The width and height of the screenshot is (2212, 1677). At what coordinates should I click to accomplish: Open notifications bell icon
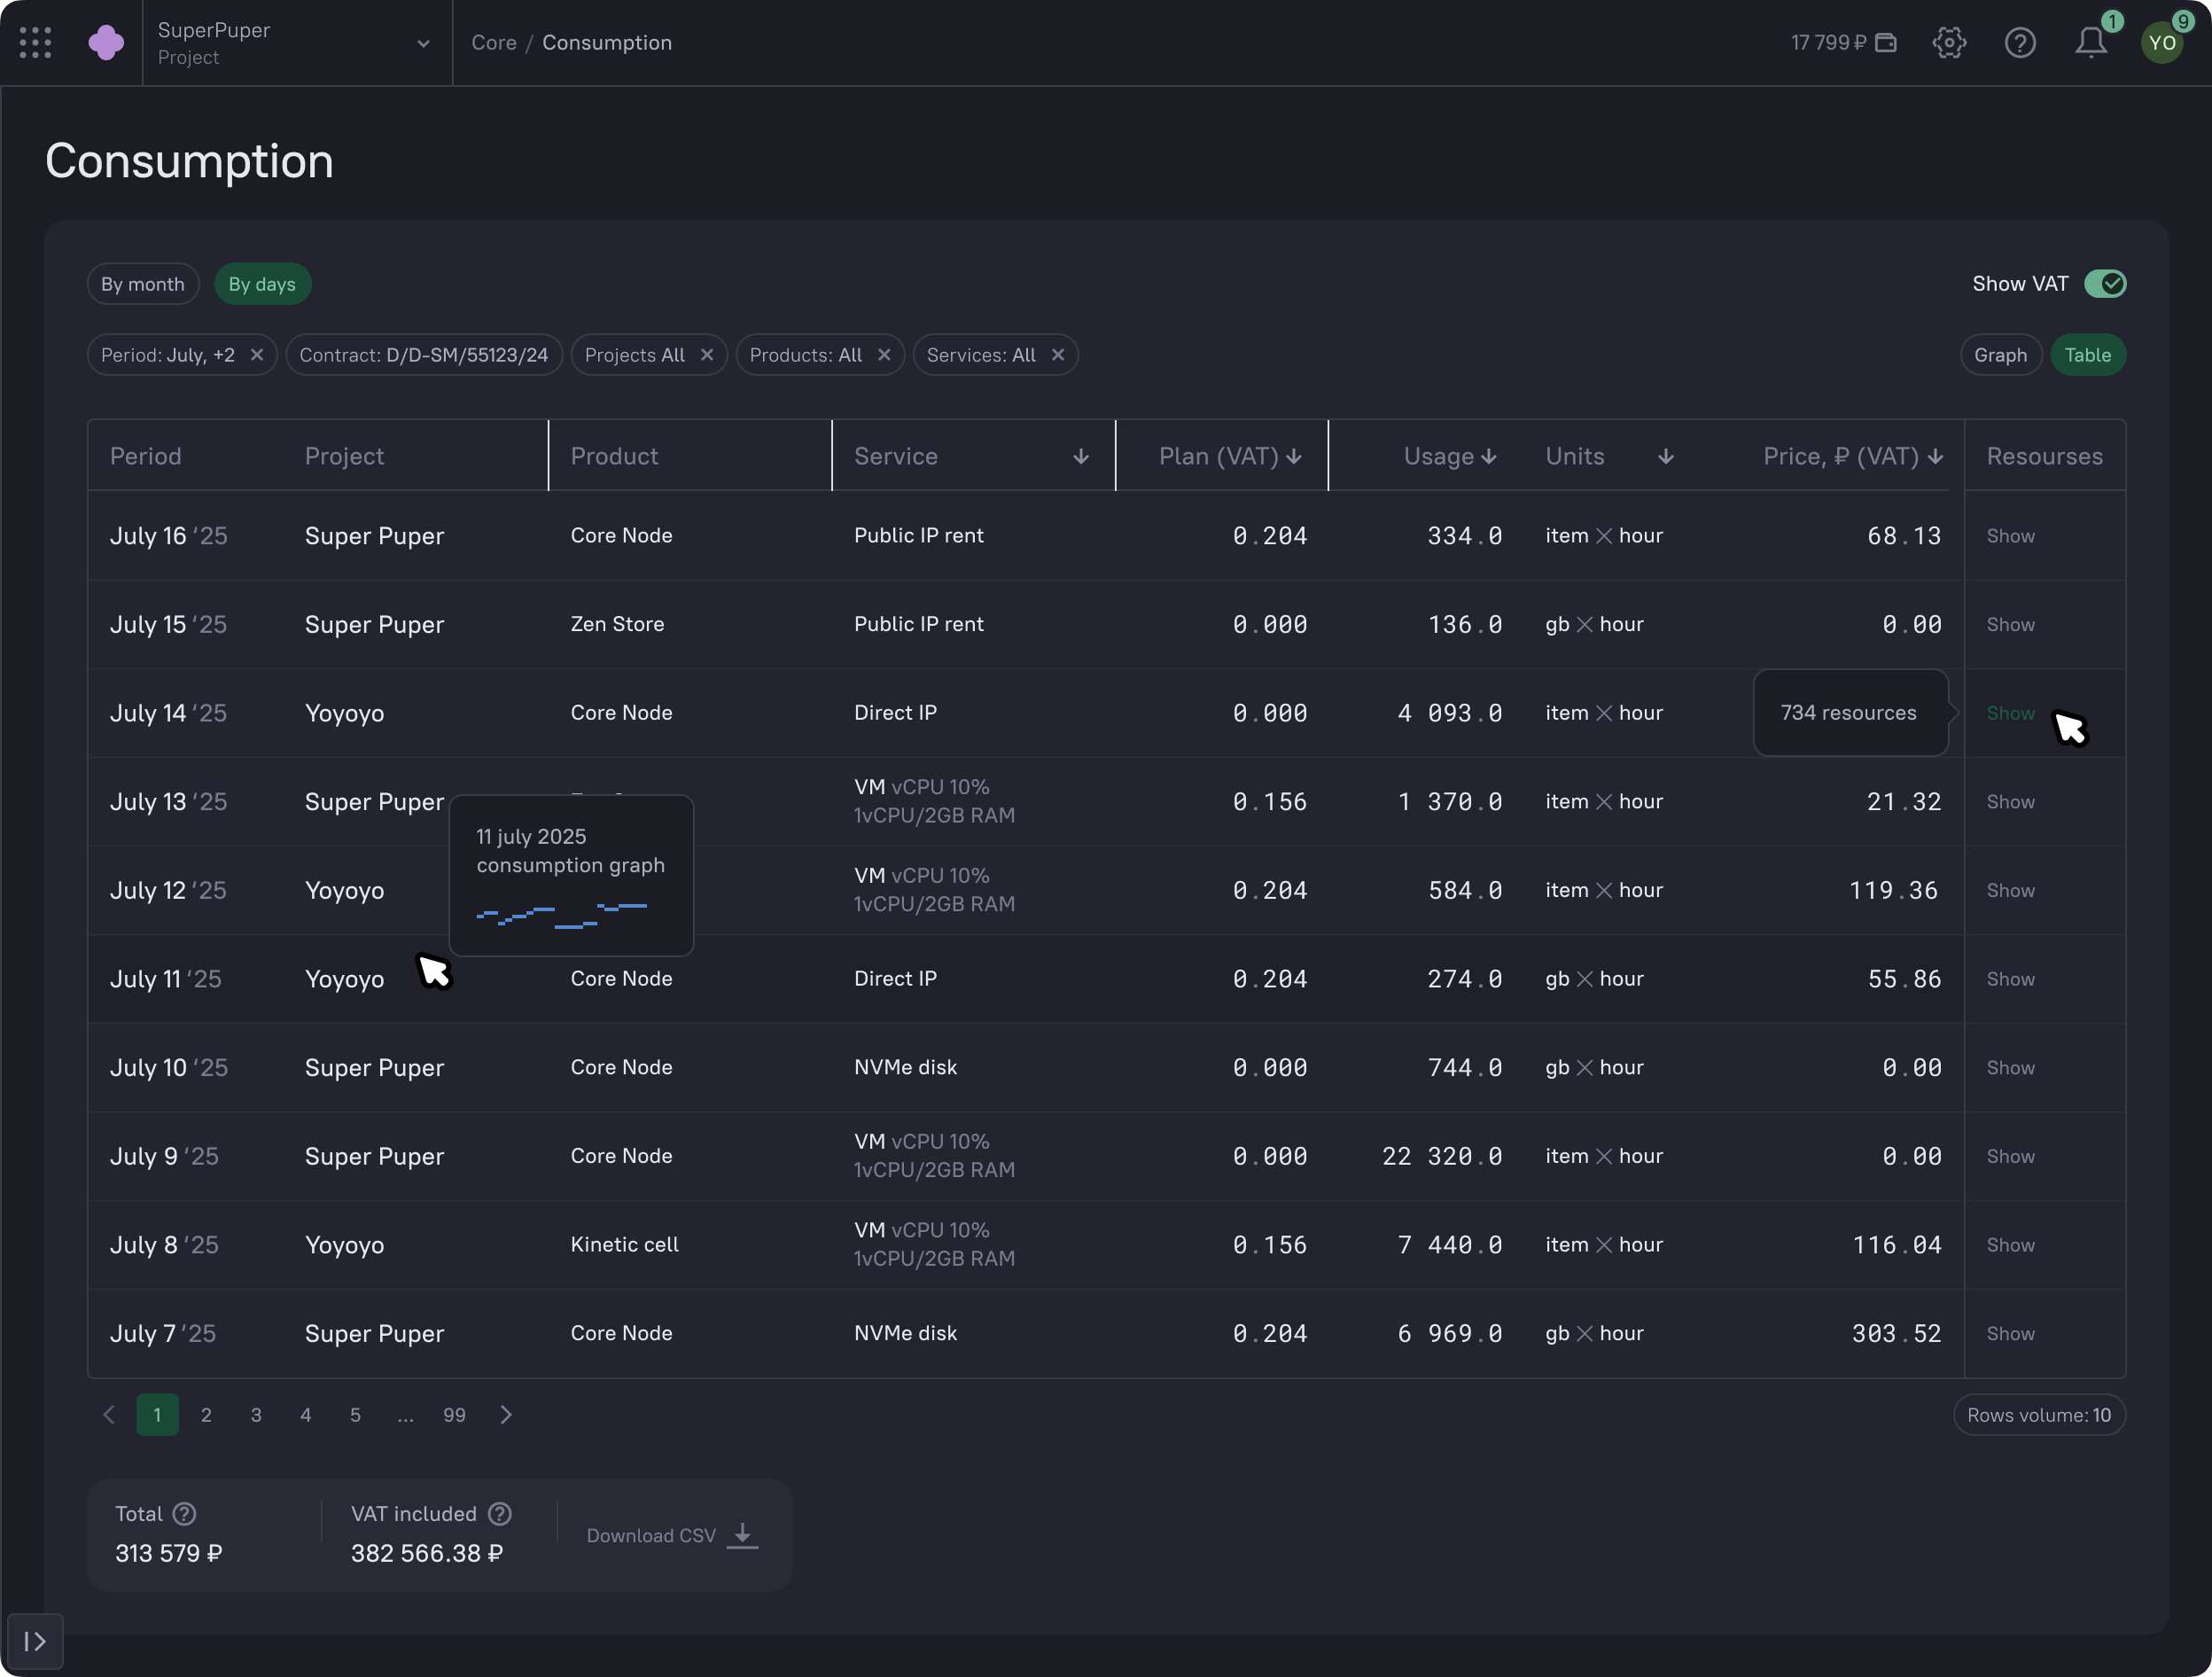[2091, 42]
